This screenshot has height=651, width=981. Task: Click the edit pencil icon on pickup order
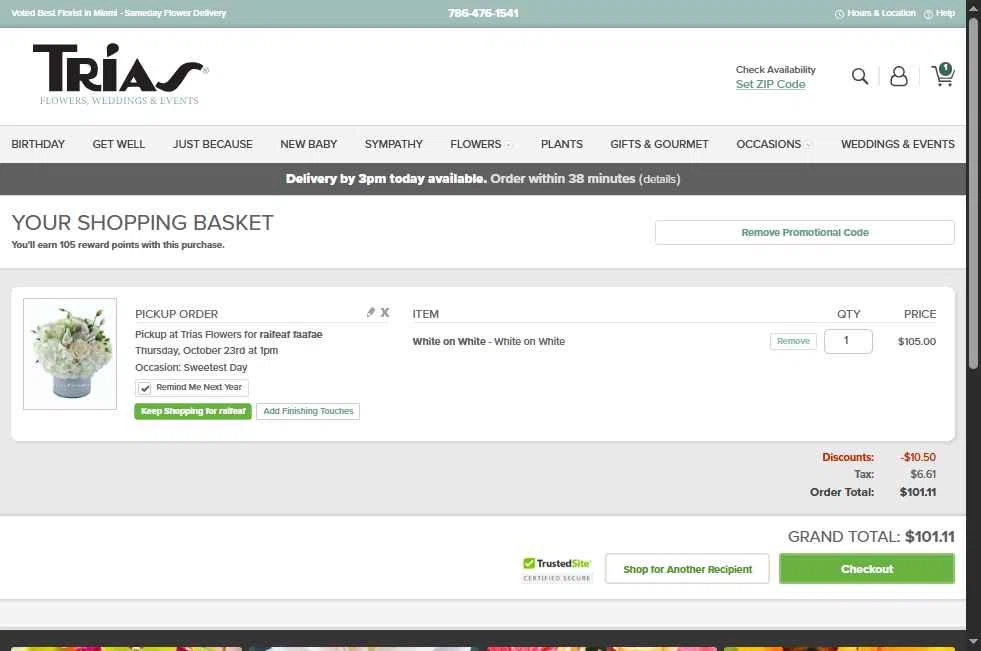(x=370, y=312)
